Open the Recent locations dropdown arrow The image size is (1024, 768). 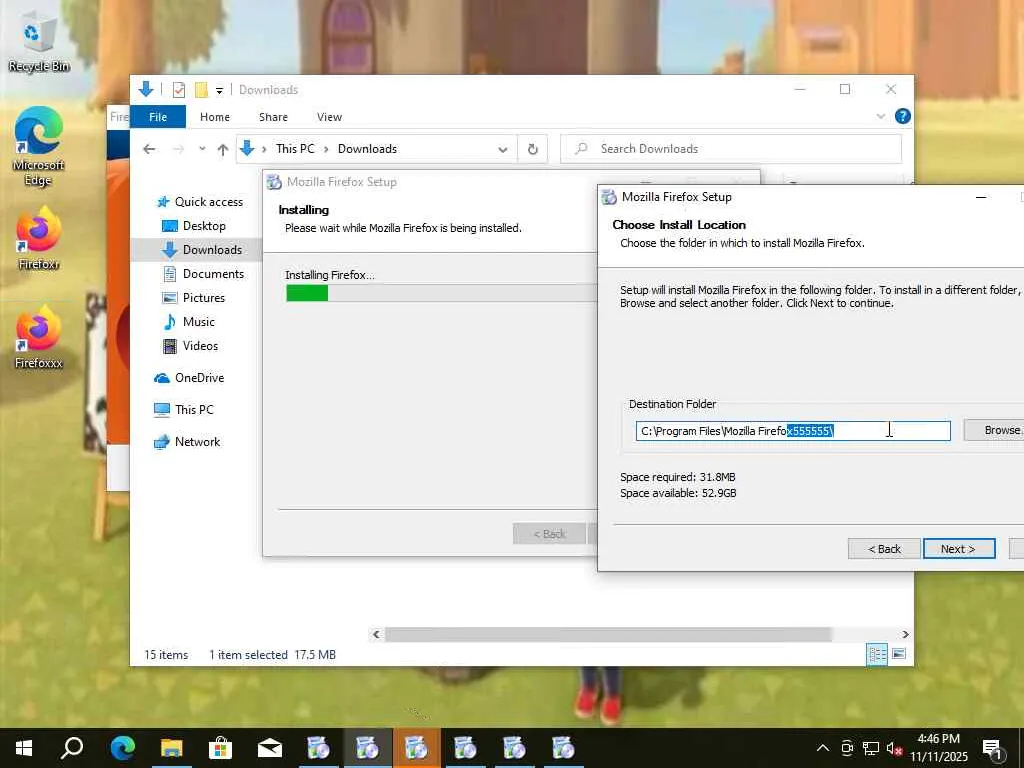pos(202,149)
